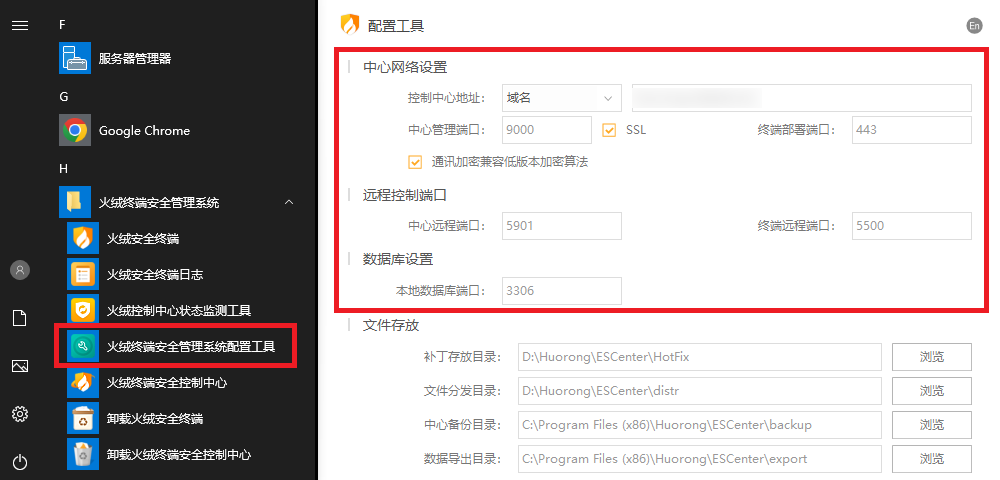Click the 服务器管理器 app icon

click(x=75, y=59)
